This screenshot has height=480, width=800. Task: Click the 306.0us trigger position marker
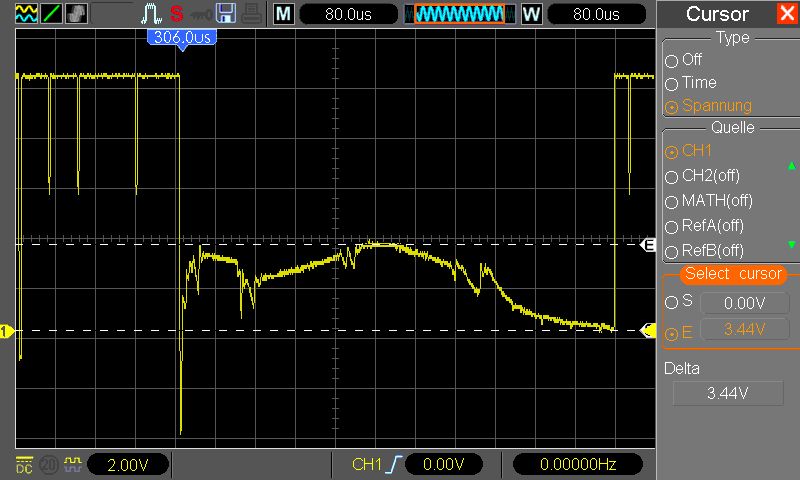click(182, 39)
